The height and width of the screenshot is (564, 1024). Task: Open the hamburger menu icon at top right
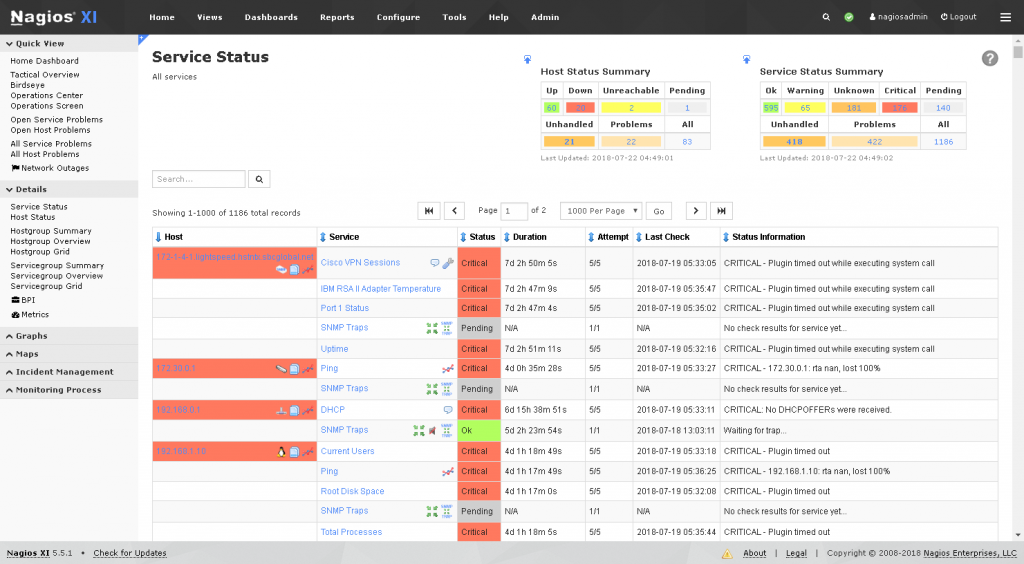[1006, 17]
